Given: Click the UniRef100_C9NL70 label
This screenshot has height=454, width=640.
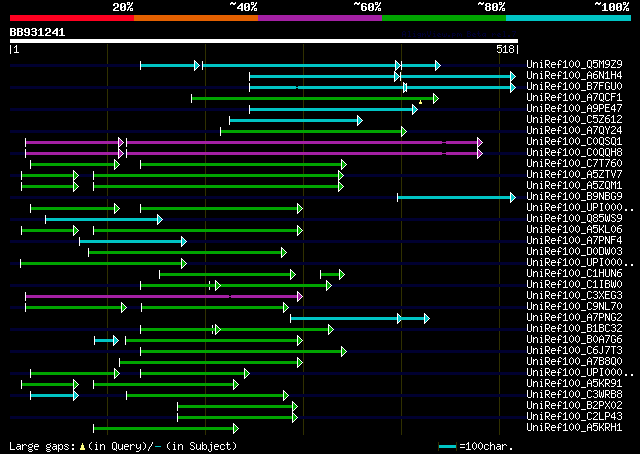Looking at the screenshot, I should click(x=574, y=307).
